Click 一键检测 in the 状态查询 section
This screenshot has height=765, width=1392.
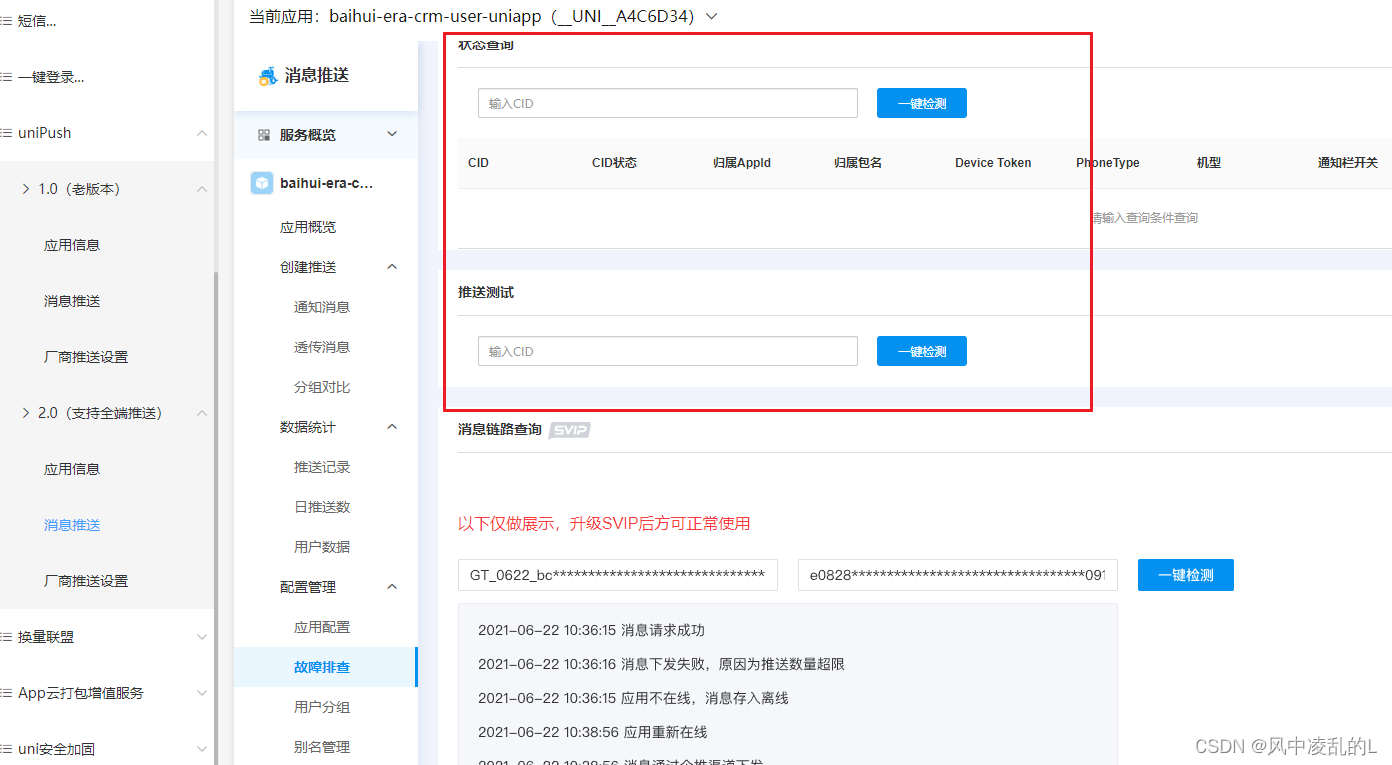921,103
